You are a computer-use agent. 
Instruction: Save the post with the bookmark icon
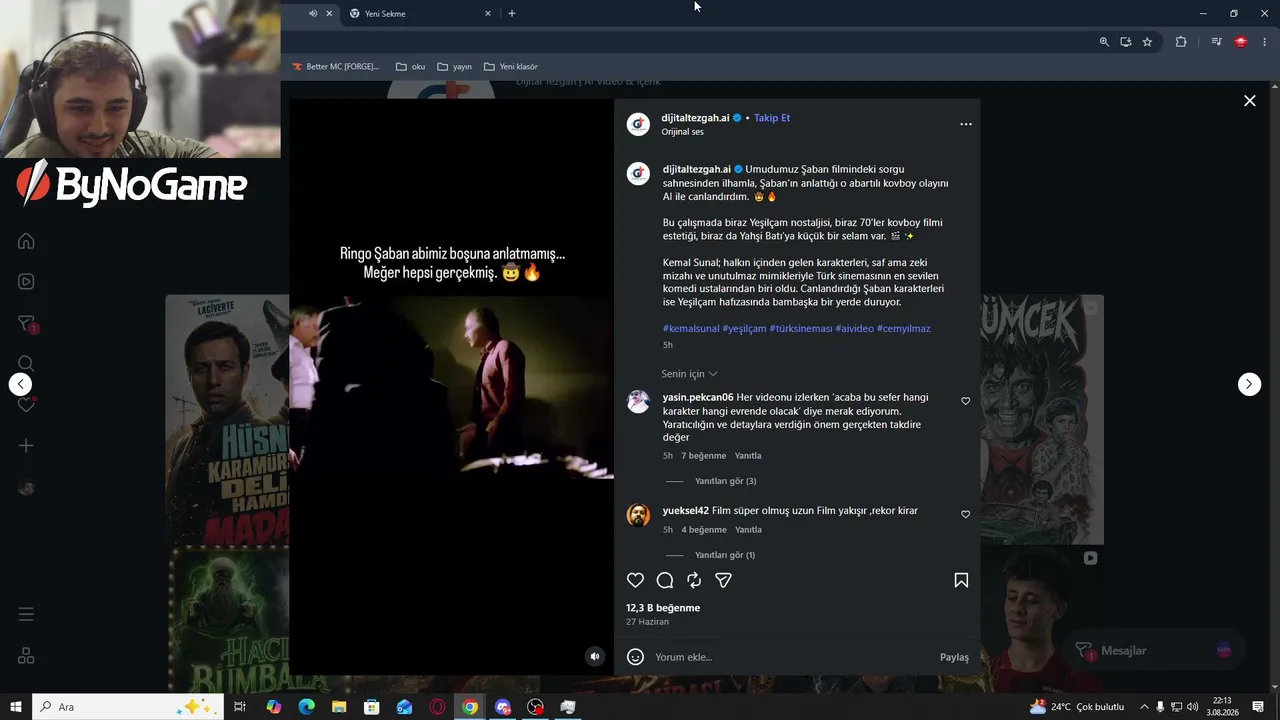click(x=961, y=580)
